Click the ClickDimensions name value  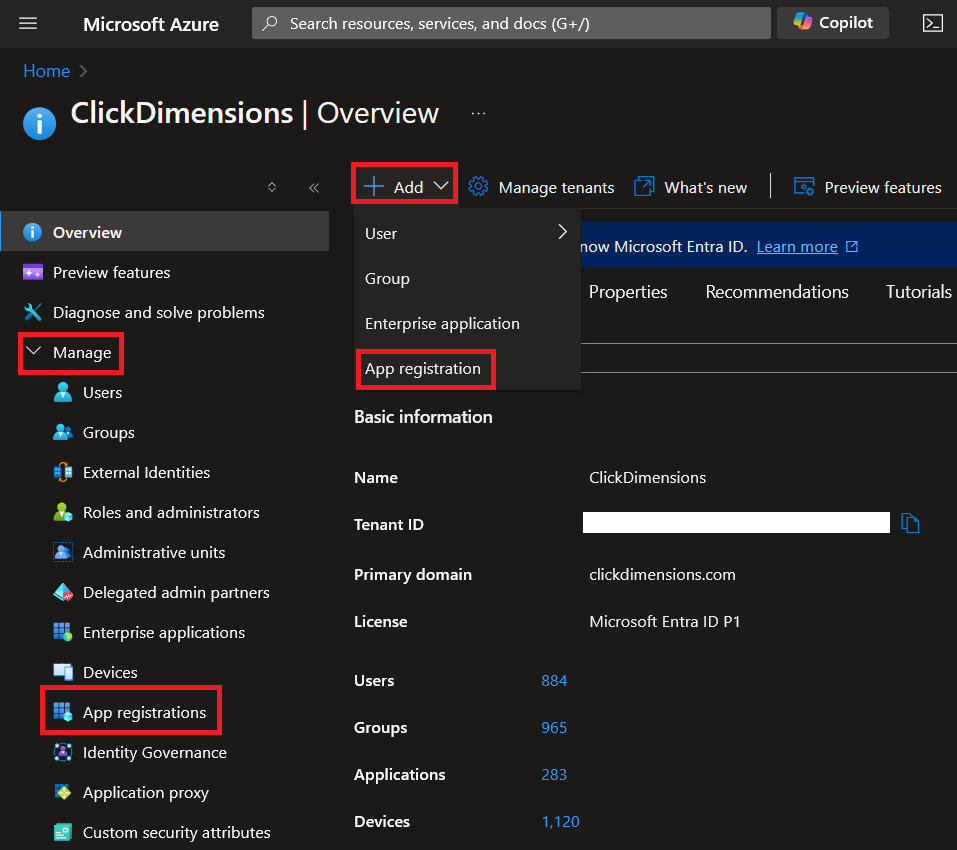pos(648,478)
